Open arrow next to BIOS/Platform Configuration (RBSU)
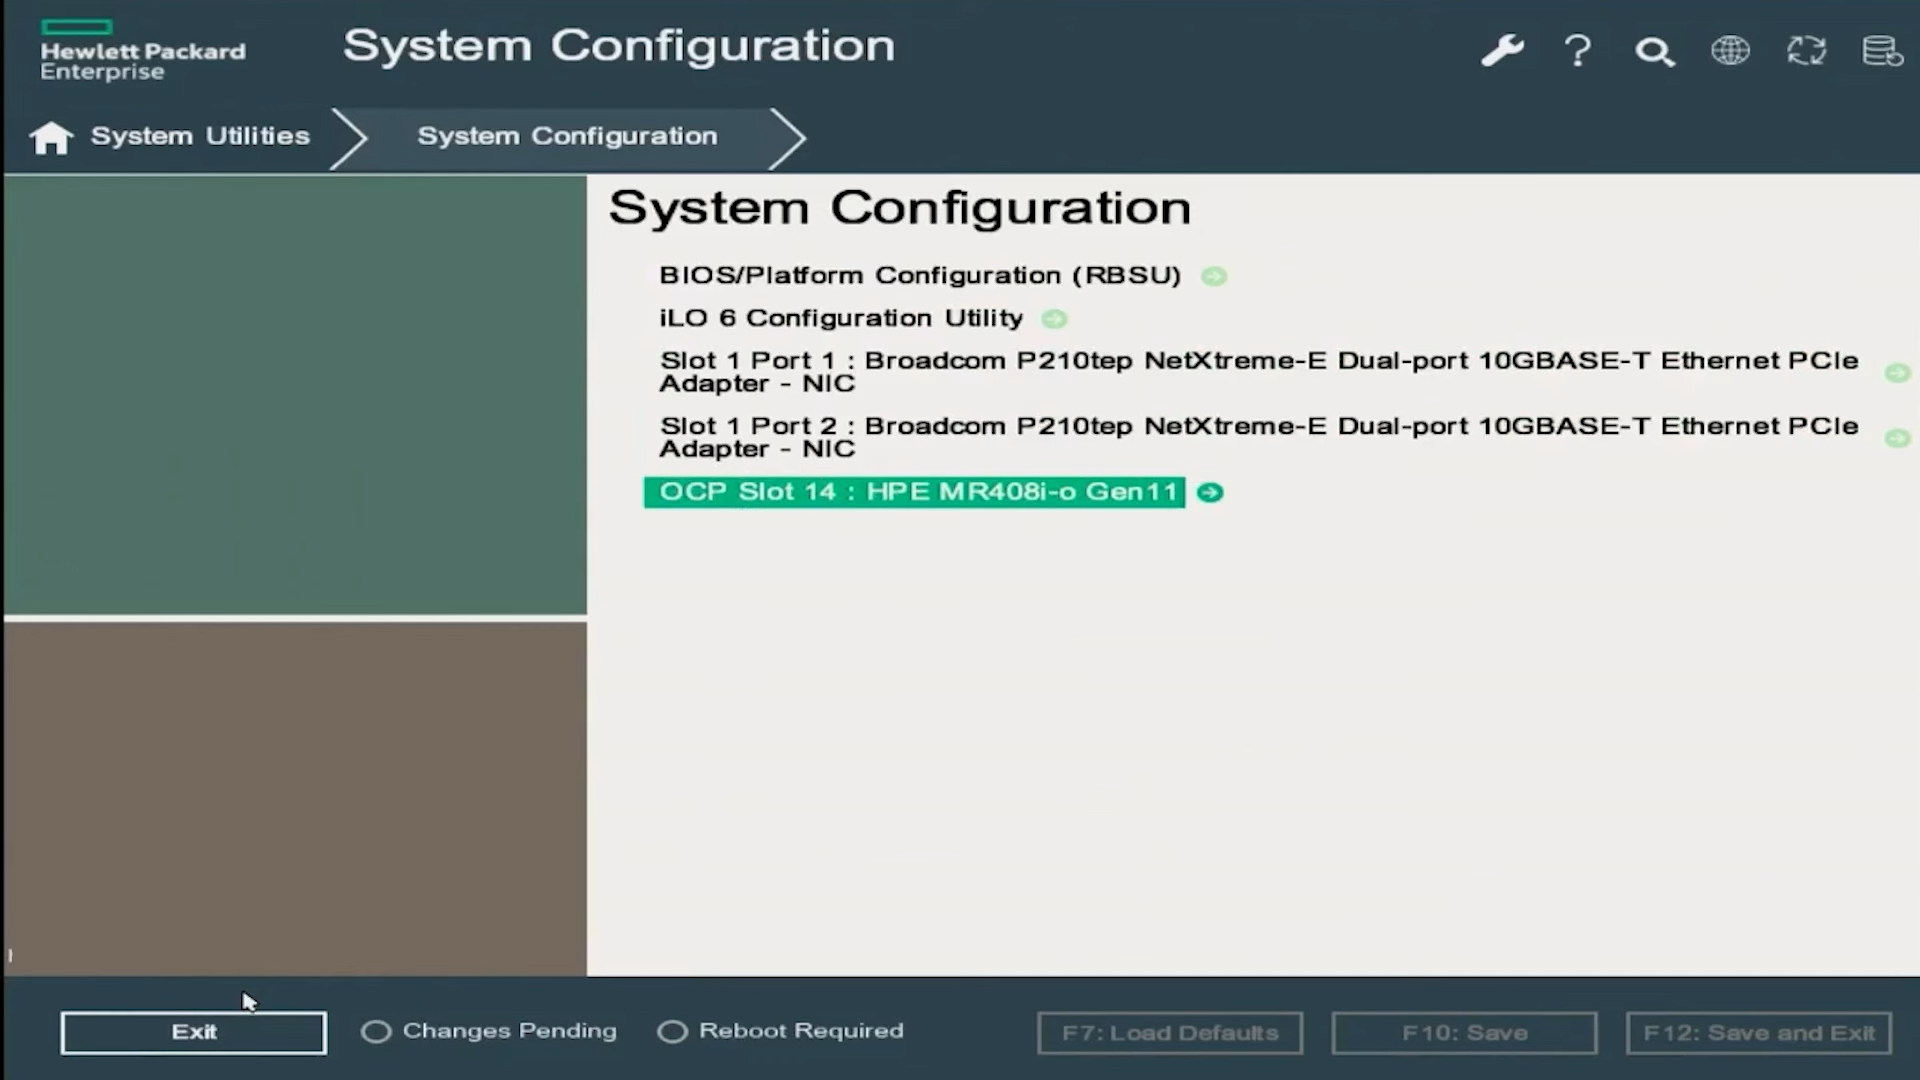 point(1214,276)
